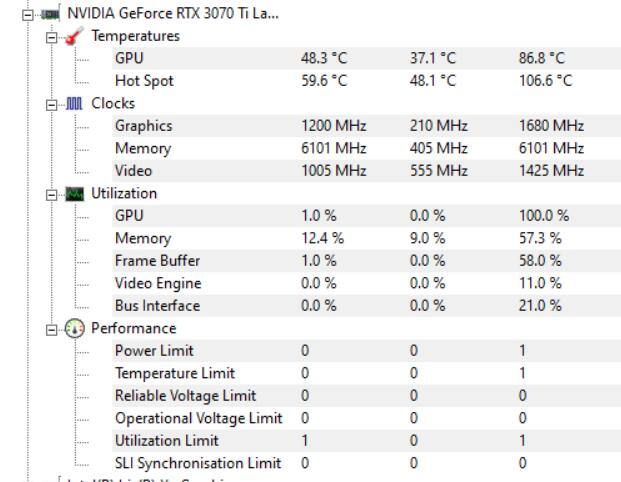Collapse the Clocks section
The width and height of the screenshot is (621, 482).
click(x=52, y=103)
